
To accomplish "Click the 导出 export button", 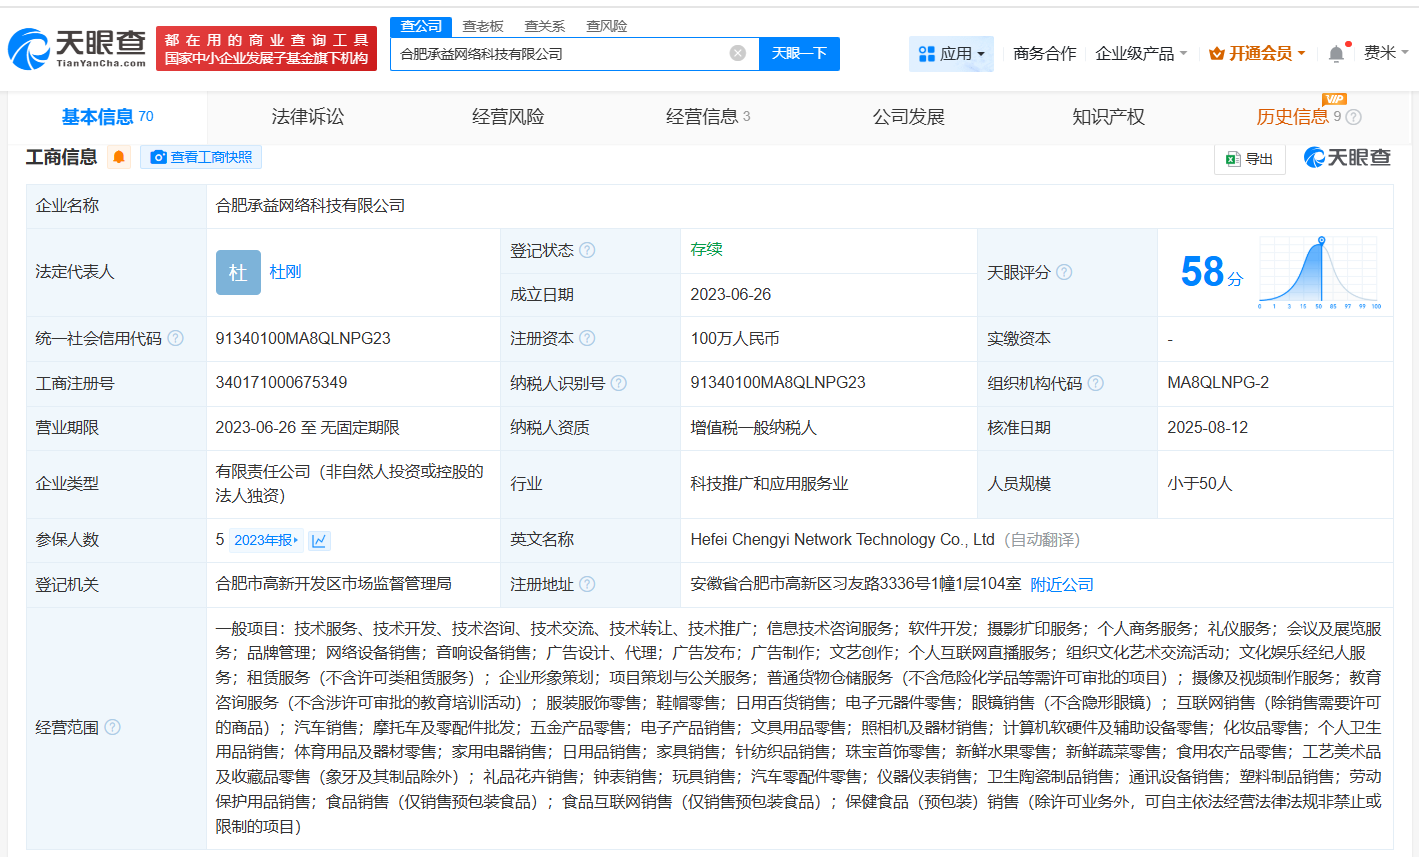I will click(1249, 159).
